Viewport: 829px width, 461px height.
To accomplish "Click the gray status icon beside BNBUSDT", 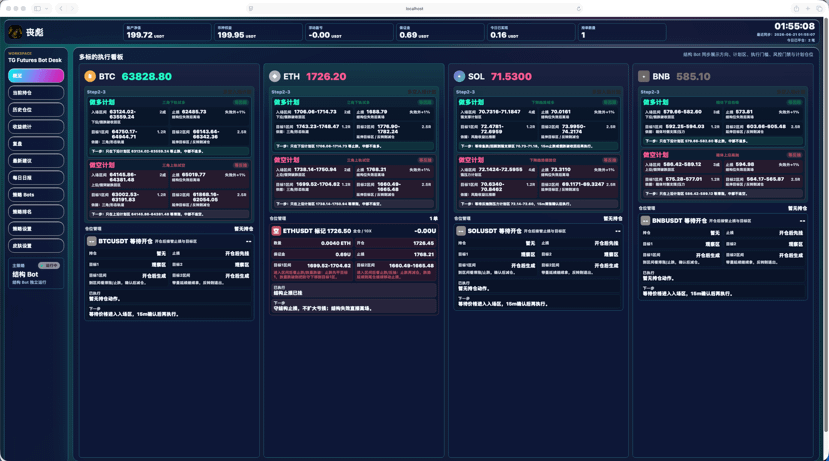I will [x=646, y=221].
